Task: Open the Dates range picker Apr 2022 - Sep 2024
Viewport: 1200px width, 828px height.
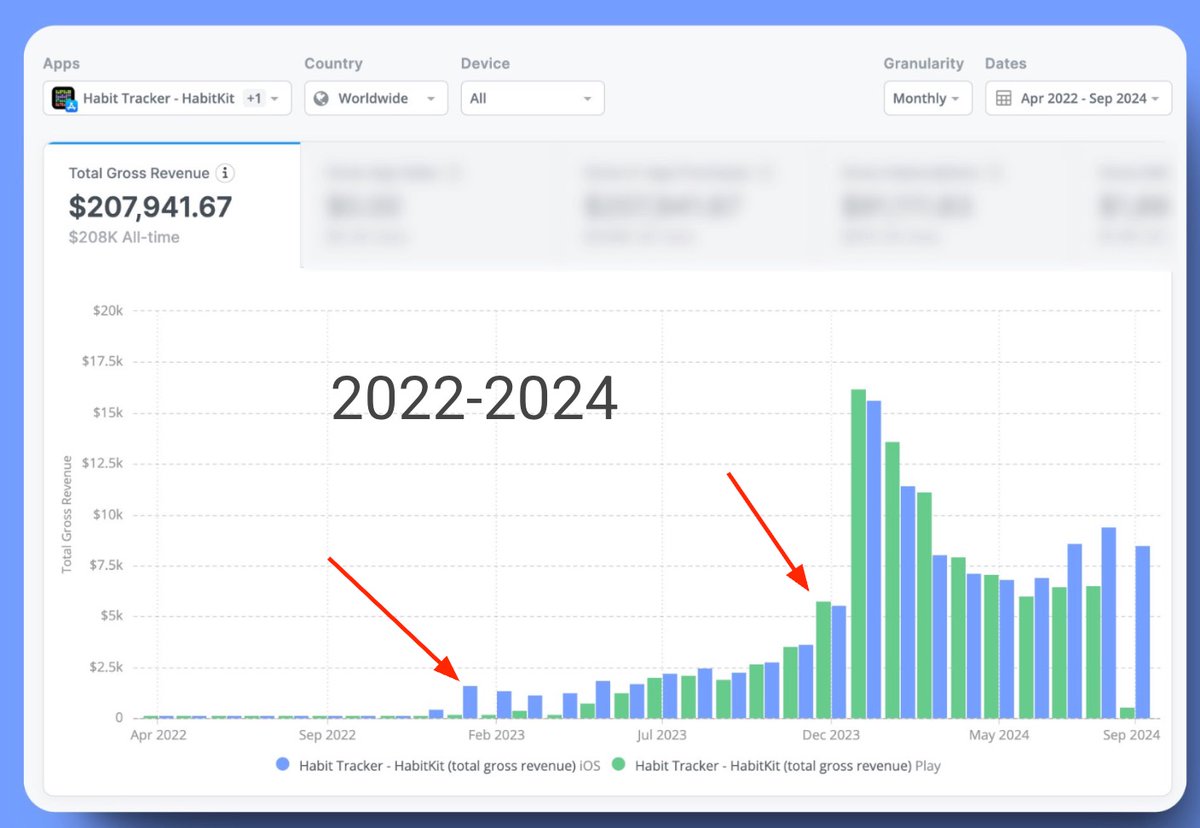Action: (1078, 98)
